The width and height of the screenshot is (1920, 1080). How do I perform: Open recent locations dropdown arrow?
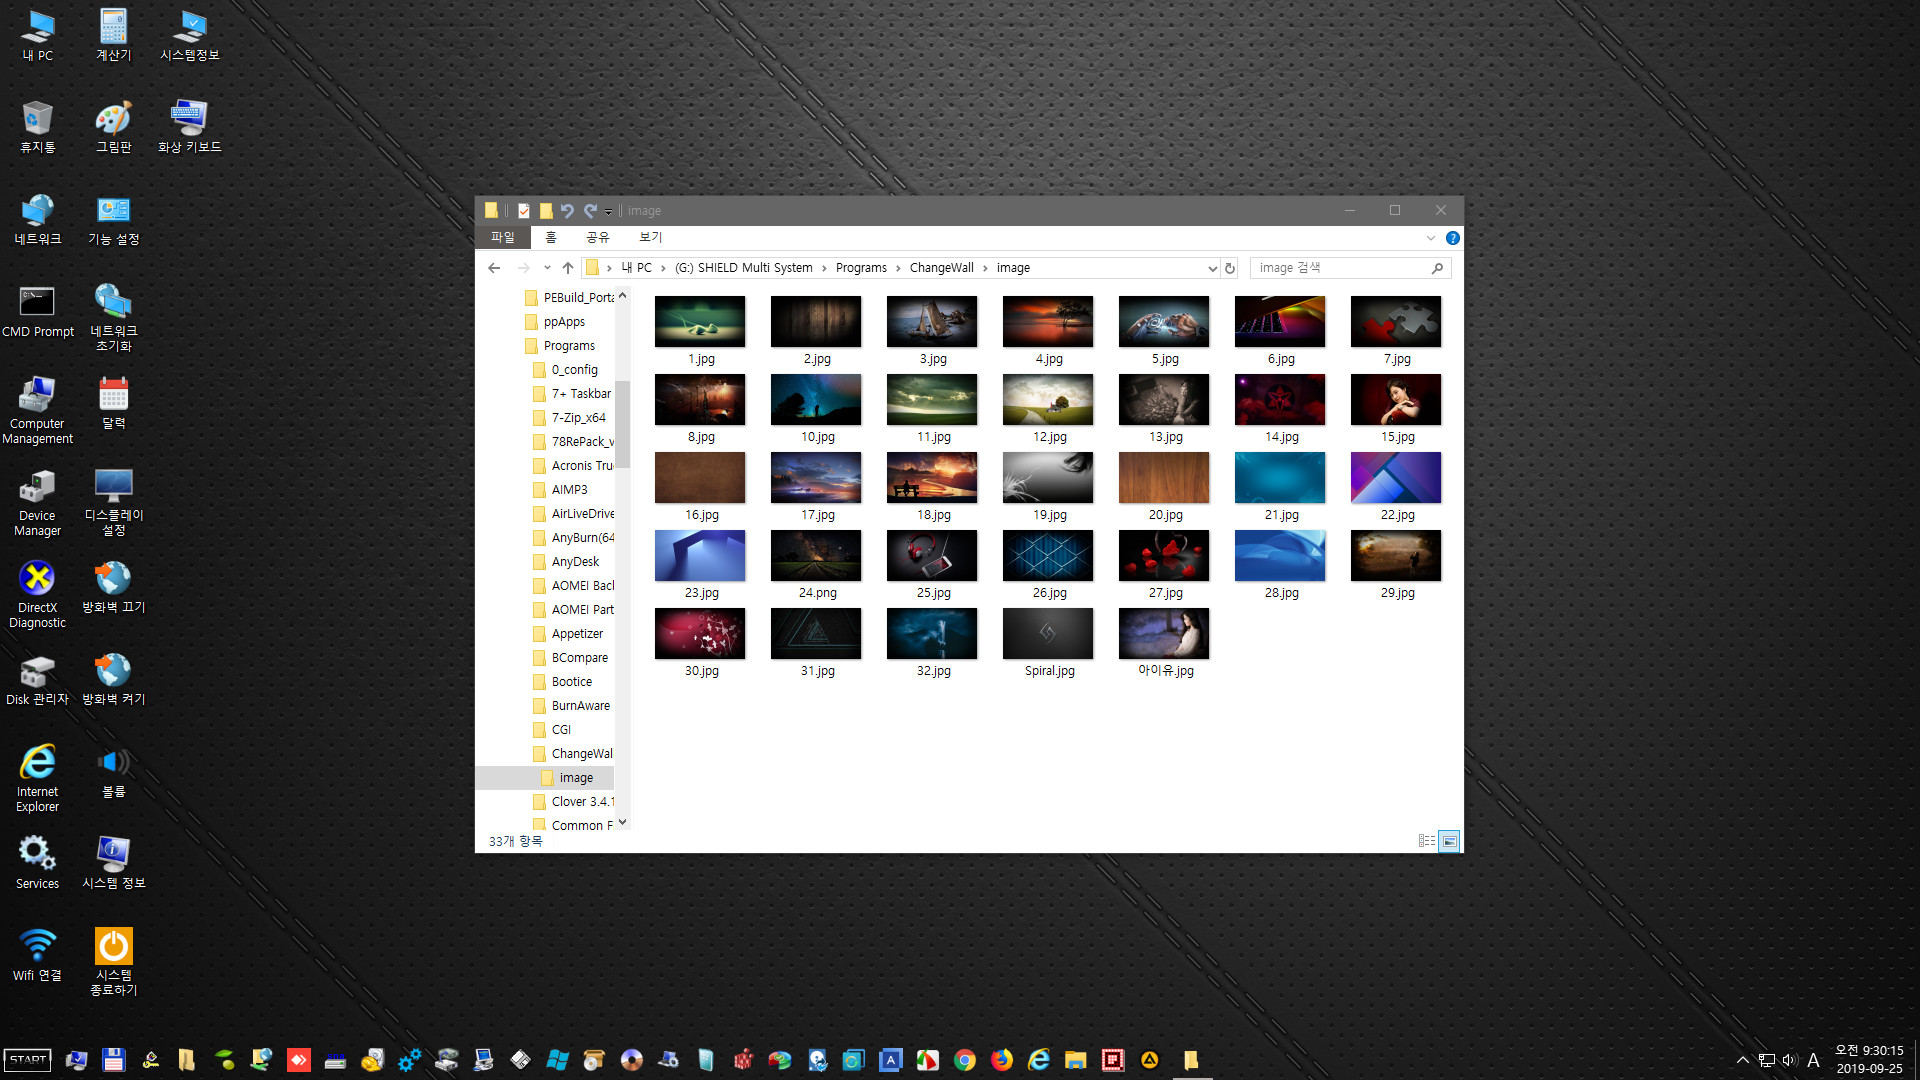[x=547, y=268]
